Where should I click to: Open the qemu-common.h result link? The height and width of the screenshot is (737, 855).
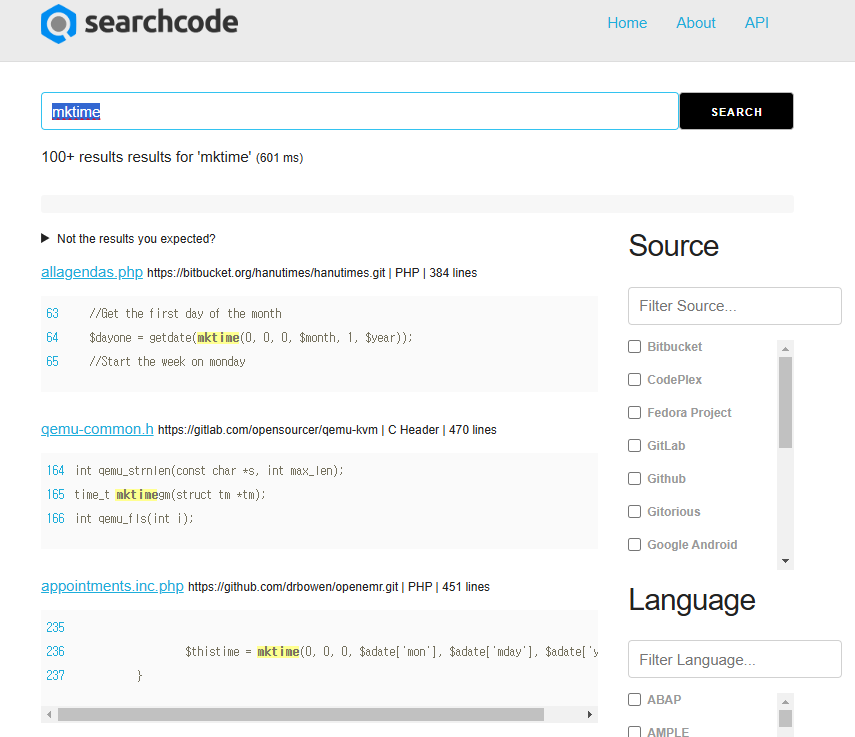97,429
